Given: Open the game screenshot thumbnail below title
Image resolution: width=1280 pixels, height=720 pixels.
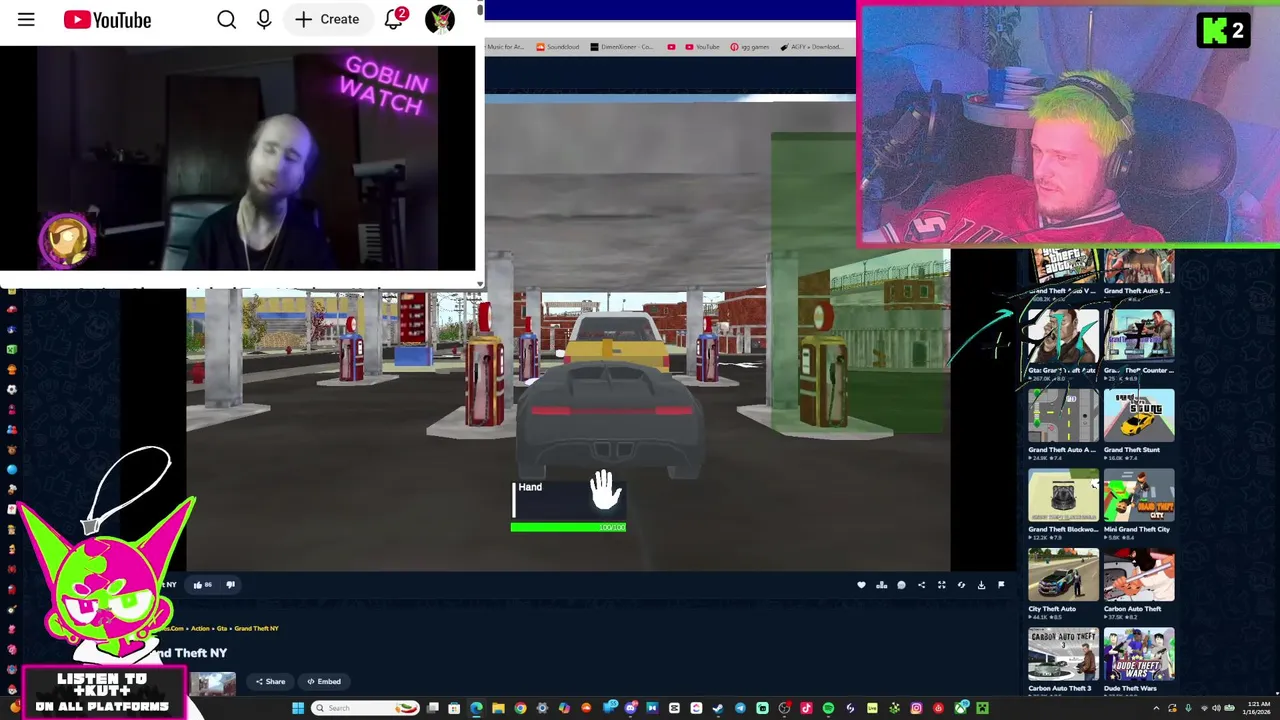Looking at the screenshot, I should pyautogui.click(x=213, y=684).
